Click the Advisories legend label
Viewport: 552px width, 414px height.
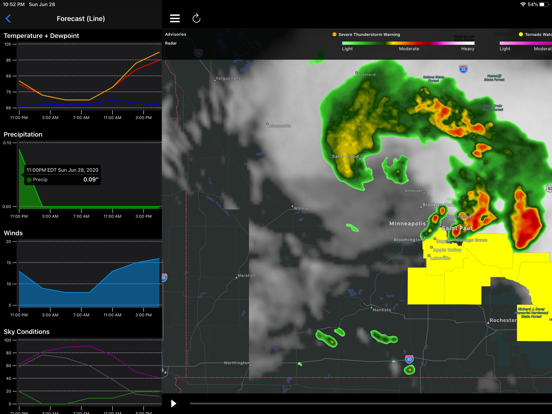175,34
